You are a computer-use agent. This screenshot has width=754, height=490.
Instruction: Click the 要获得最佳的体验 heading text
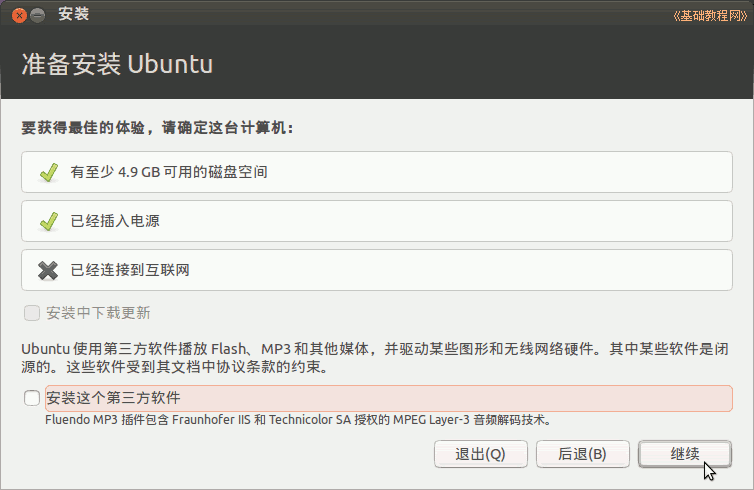tap(157, 128)
